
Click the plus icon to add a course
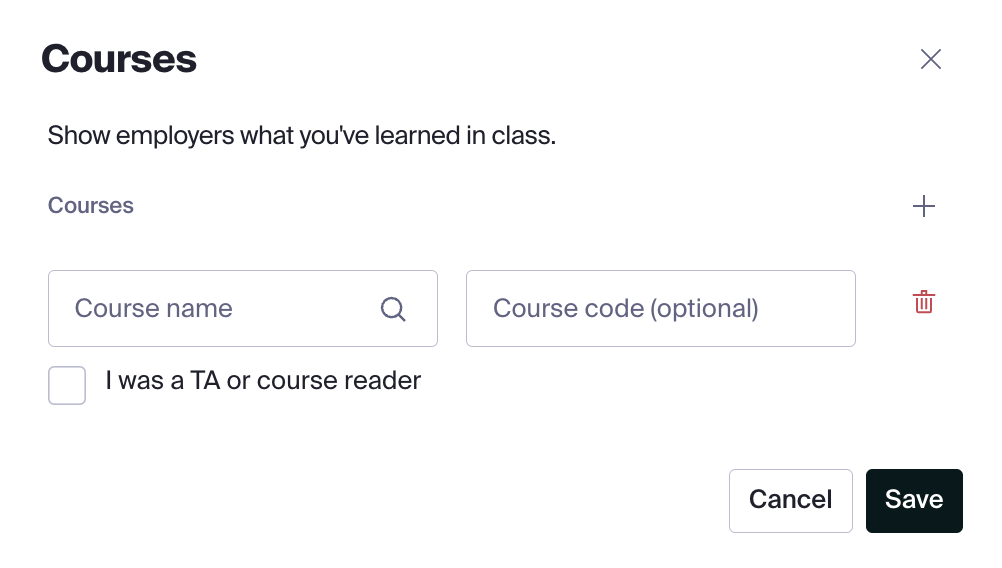[x=924, y=207]
